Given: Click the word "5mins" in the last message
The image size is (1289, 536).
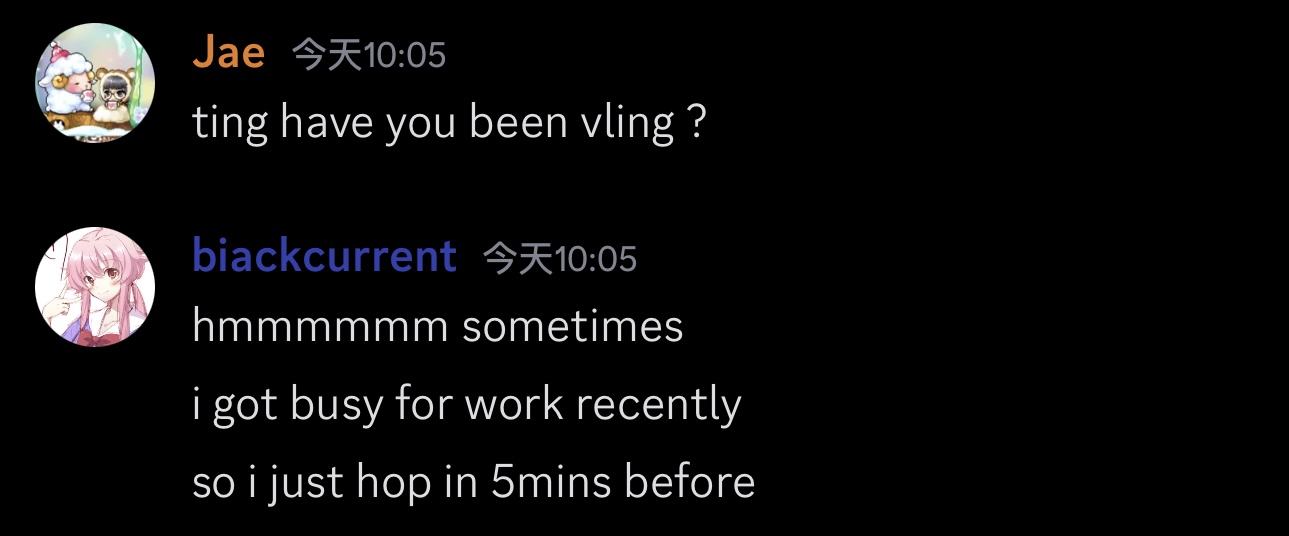Looking at the screenshot, I should 550,483.
